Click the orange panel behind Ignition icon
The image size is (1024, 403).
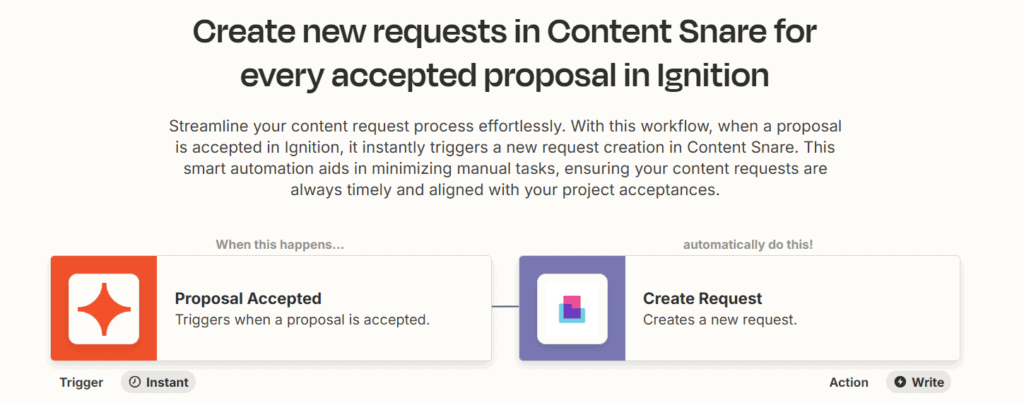(x=104, y=308)
